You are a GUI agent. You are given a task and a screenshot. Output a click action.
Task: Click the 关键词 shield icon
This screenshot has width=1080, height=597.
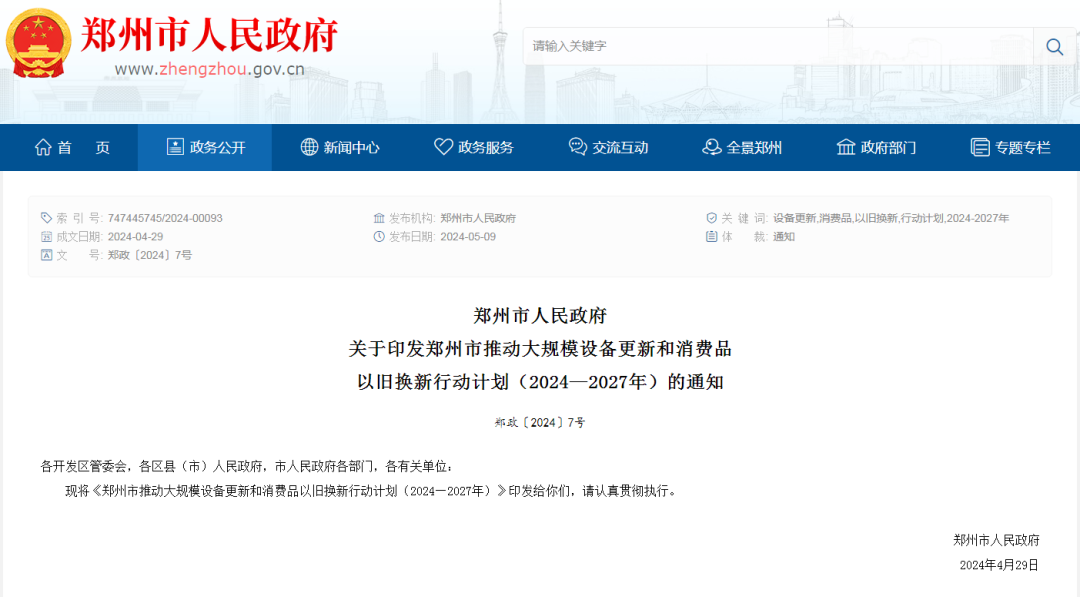(712, 218)
